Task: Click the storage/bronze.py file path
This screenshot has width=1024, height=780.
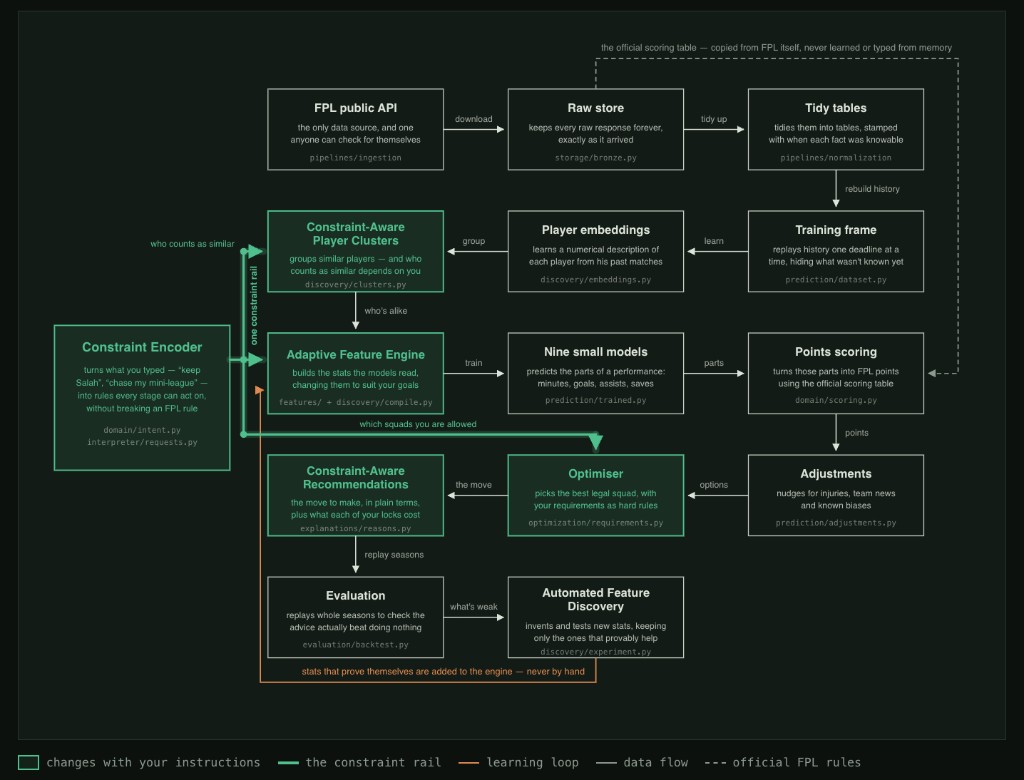Action: click(x=596, y=157)
